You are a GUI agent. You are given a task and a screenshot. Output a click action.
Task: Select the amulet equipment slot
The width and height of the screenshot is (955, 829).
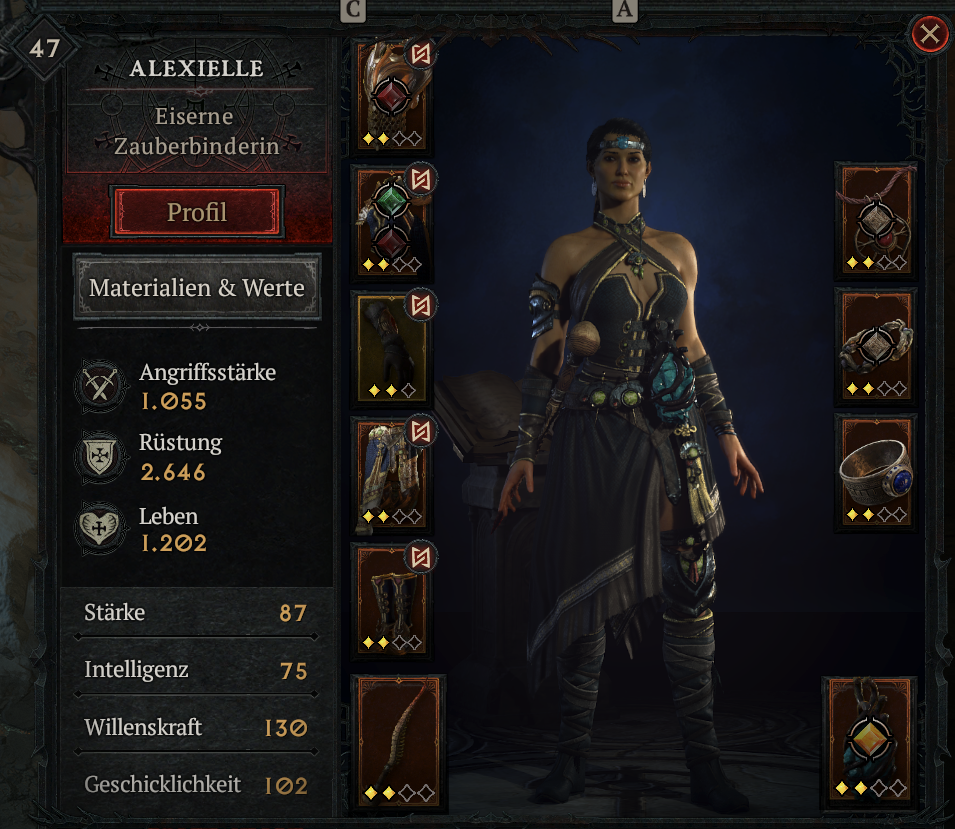tap(876, 220)
